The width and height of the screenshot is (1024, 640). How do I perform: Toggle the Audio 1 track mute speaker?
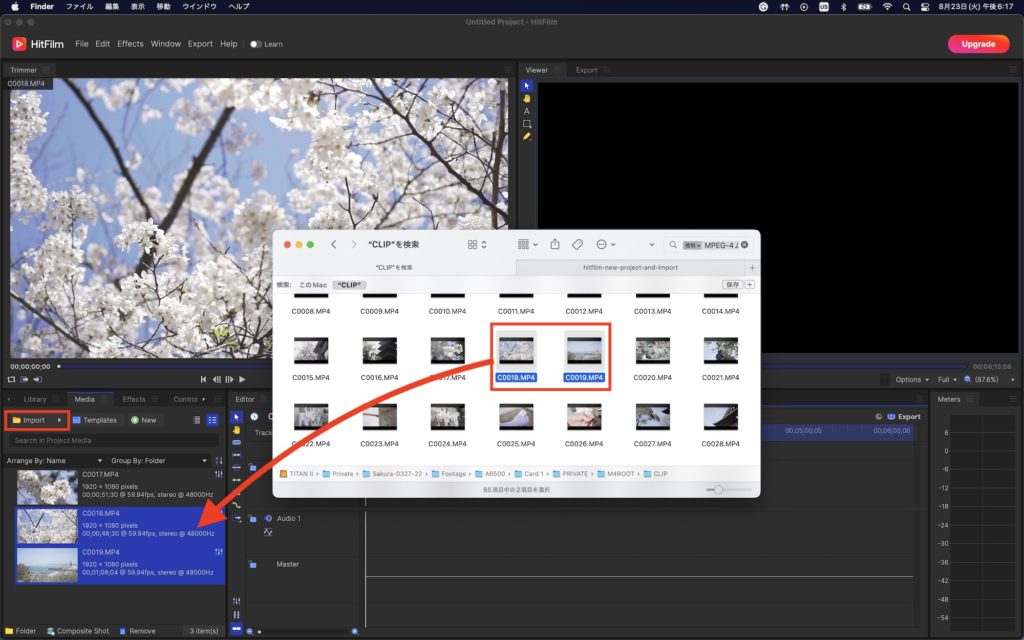point(267,518)
